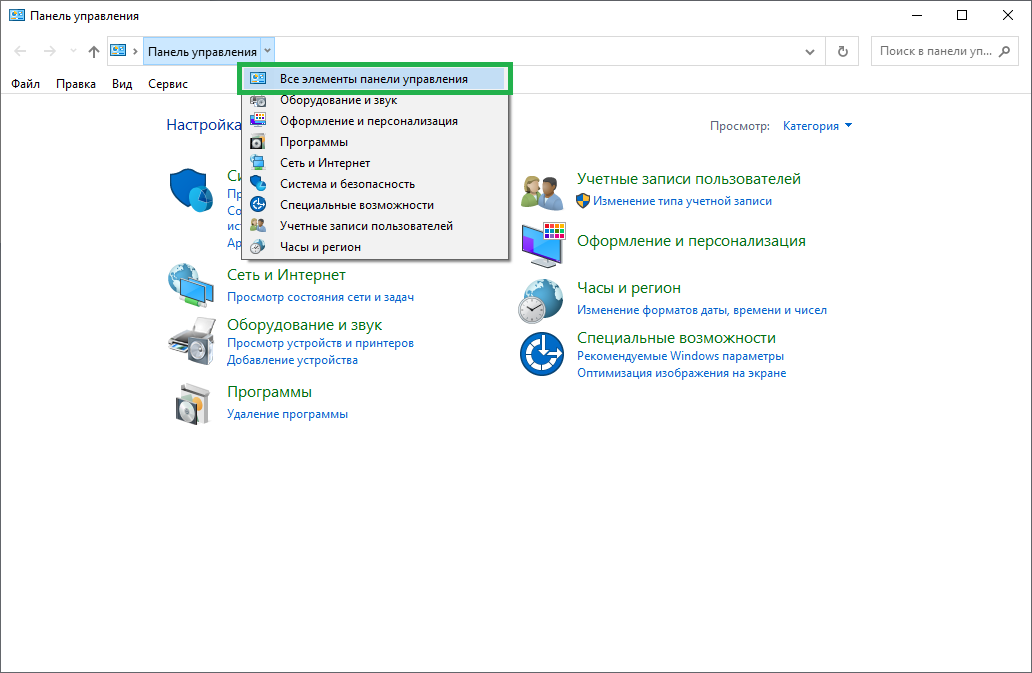Open the Правка menu
The image size is (1032, 673).
click(x=76, y=84)
